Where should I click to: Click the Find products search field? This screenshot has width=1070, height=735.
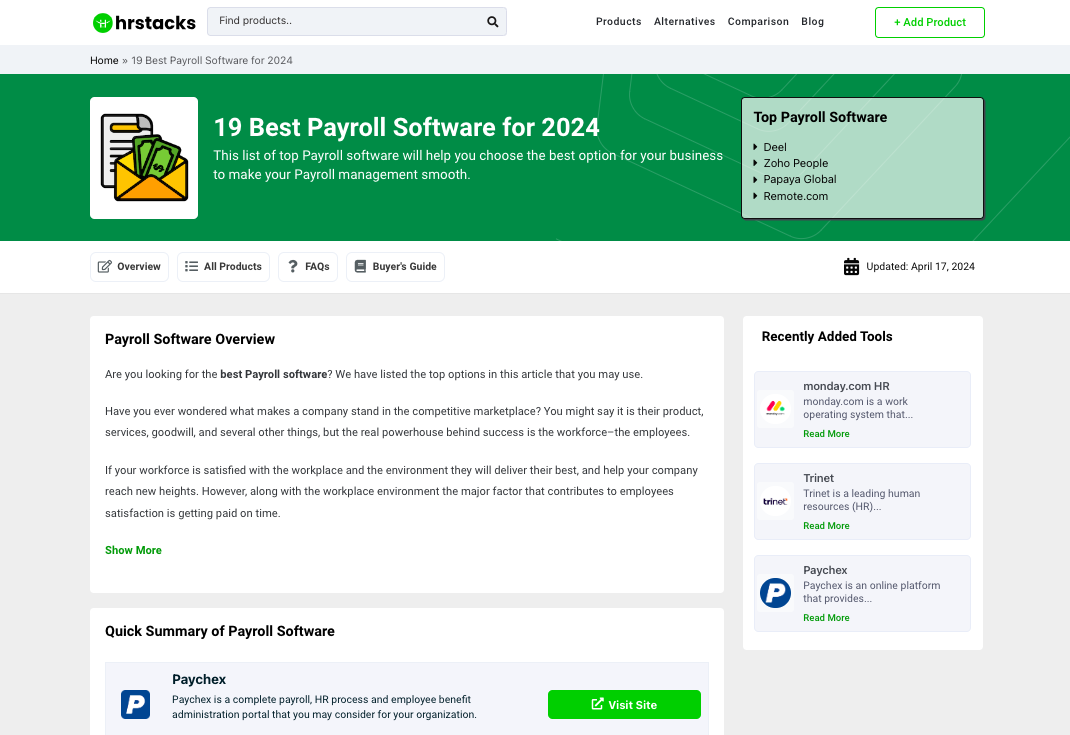click(340, 21)
